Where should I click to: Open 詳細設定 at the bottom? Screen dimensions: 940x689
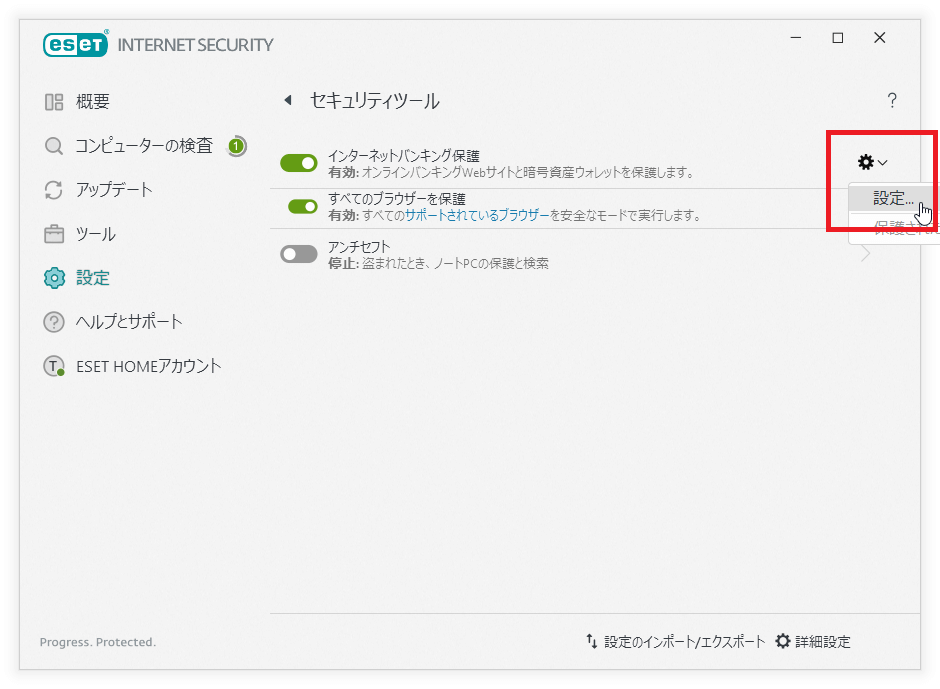[813, 642]
